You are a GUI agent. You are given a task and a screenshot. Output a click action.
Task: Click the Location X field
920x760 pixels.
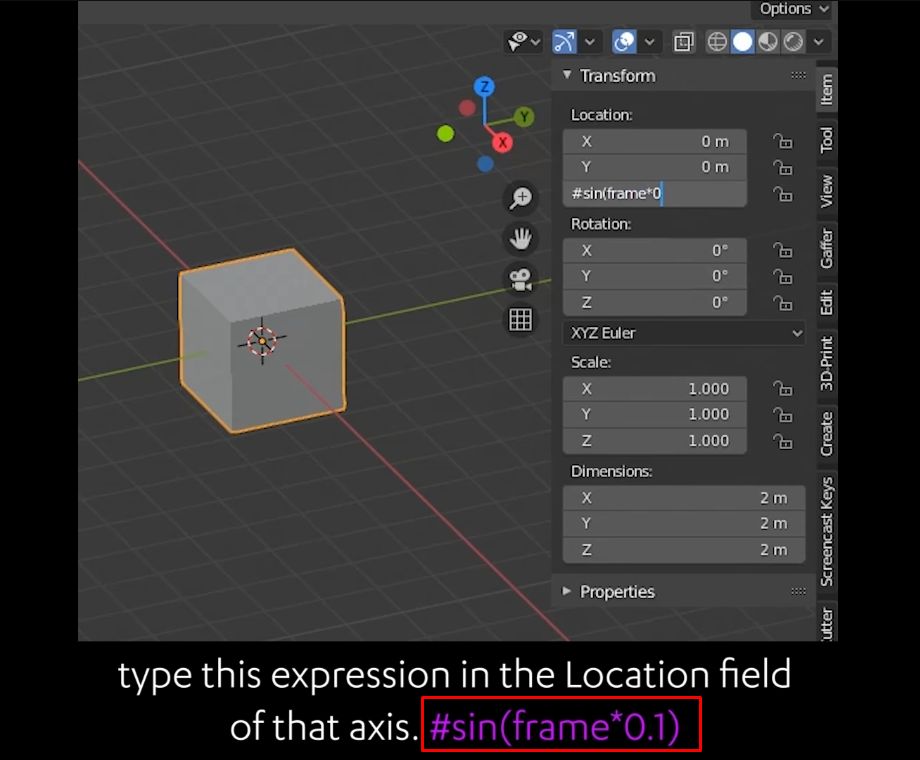[655, 141]
